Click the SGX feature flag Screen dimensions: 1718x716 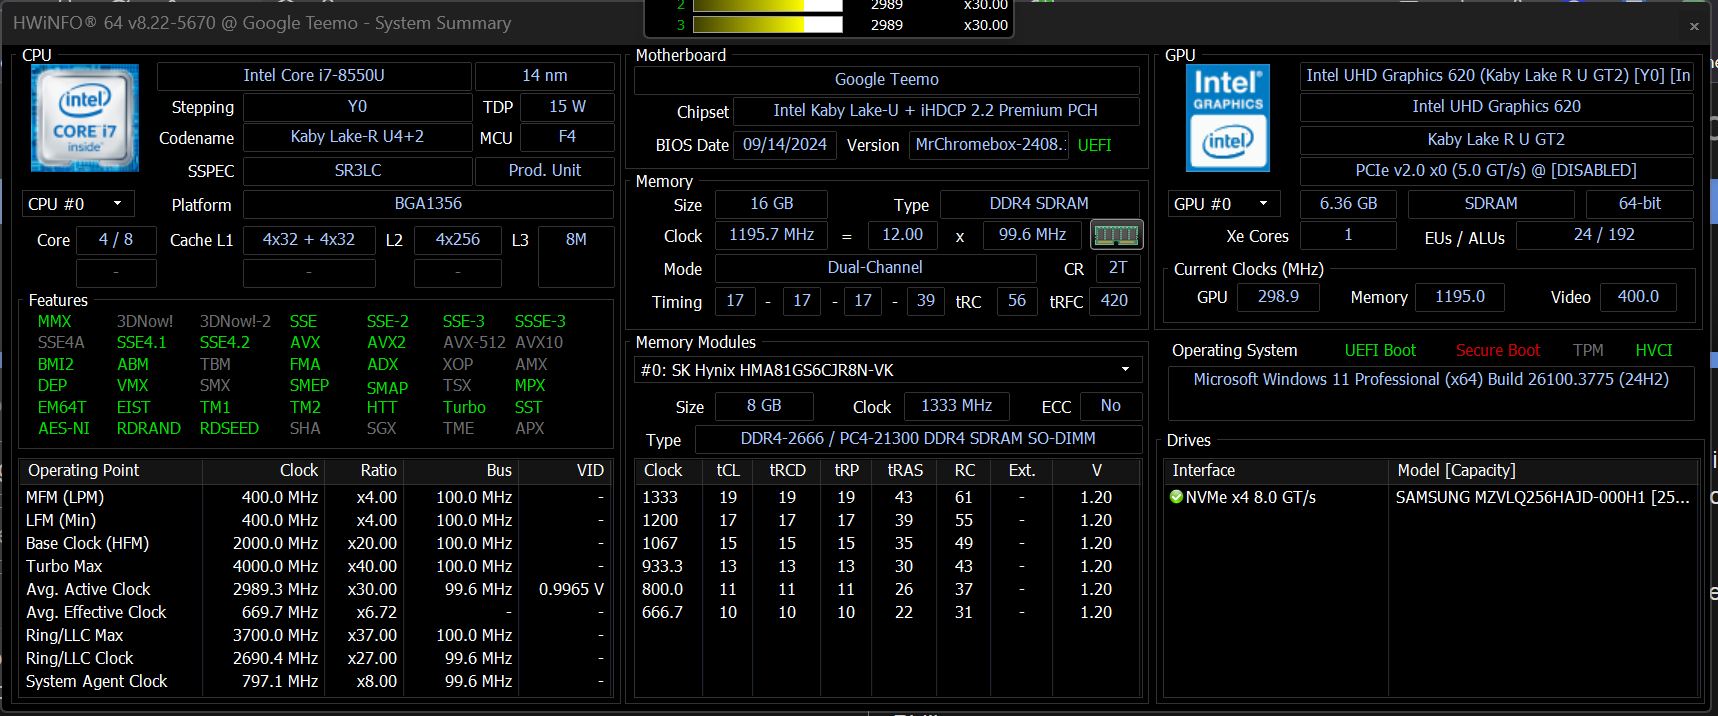tap(381, 428)
